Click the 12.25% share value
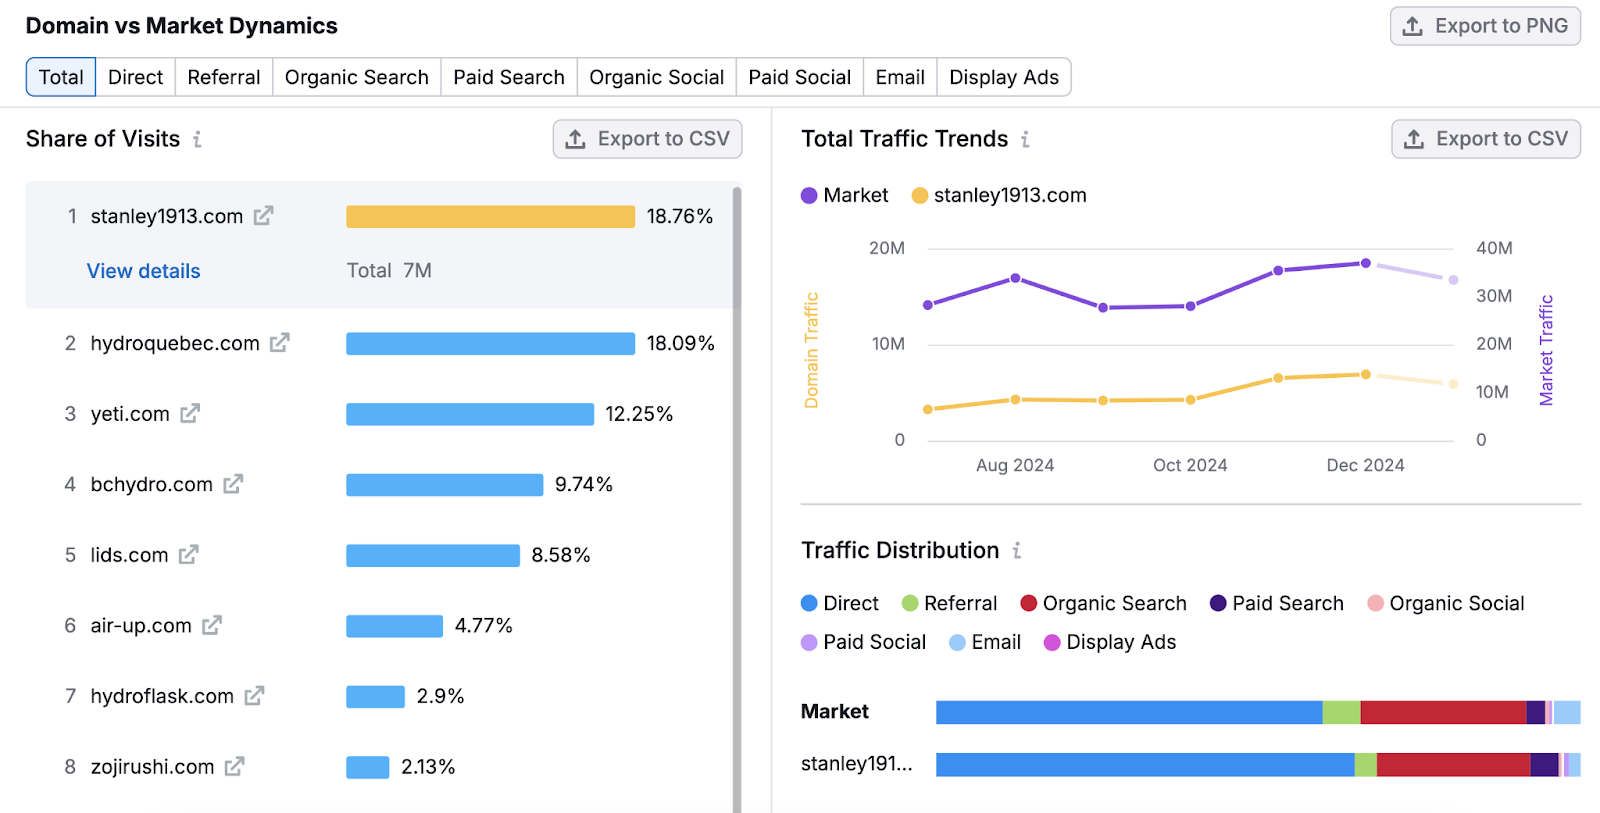The height and width of the screenshot is (813, 1600). [639, 414]
